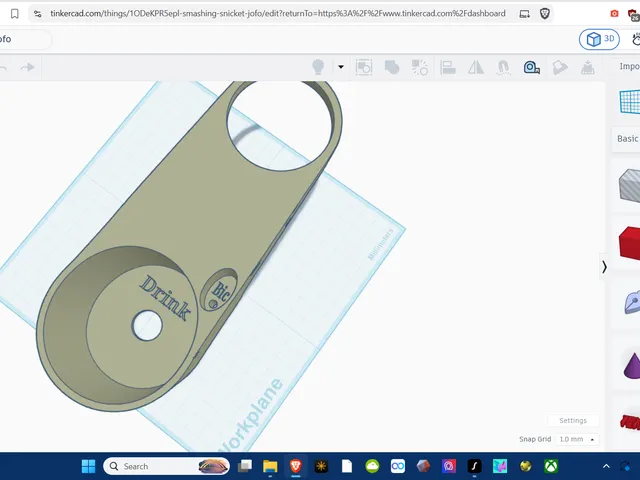Screen dimensions: 640x480
Task: Click the browser address URL
Action: click(x=278, y=13)
